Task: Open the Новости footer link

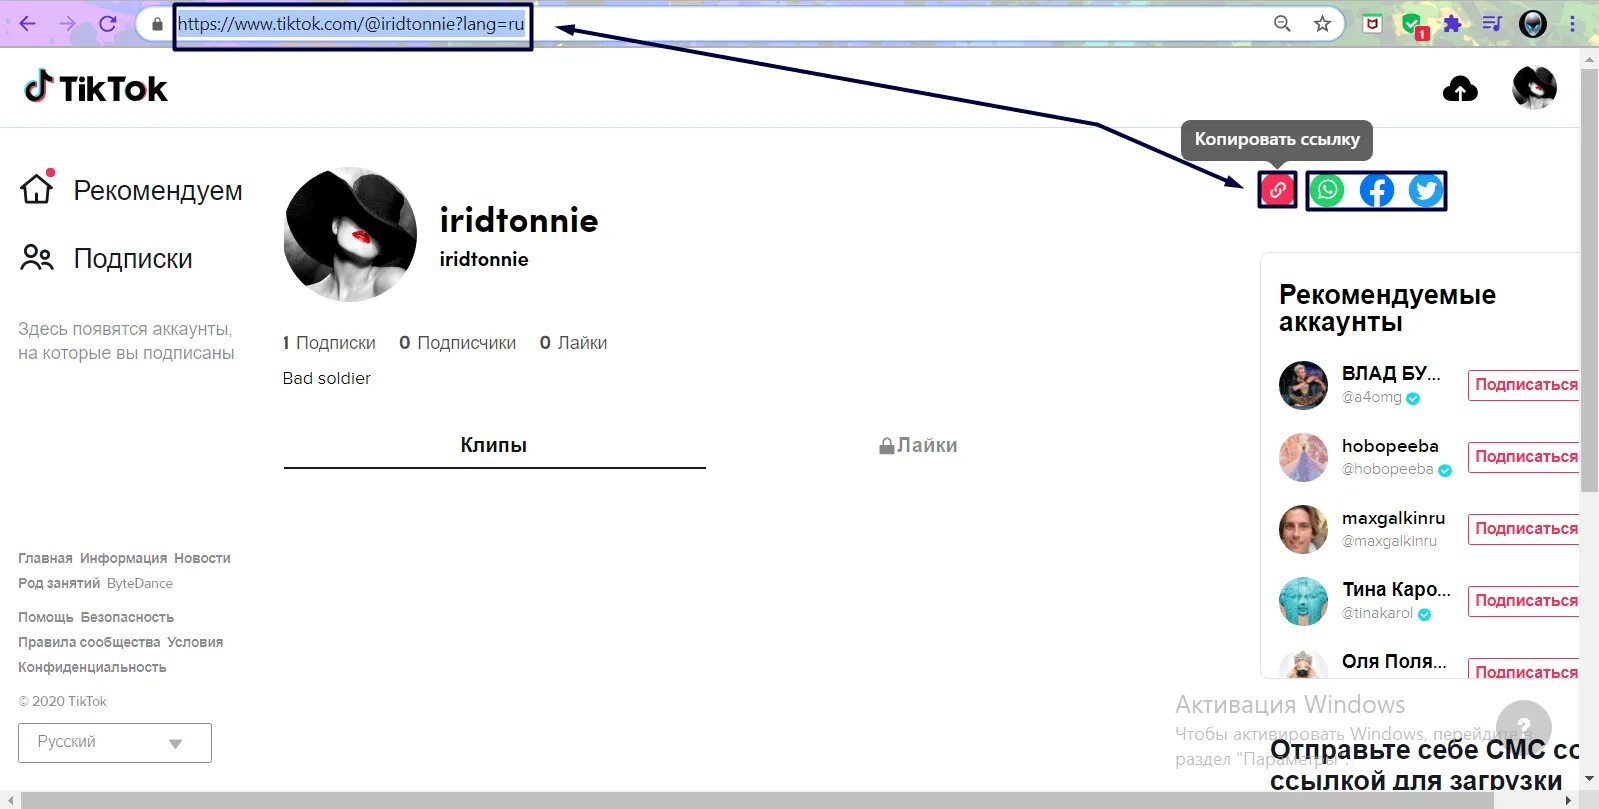Action: [x=202, y=558]
